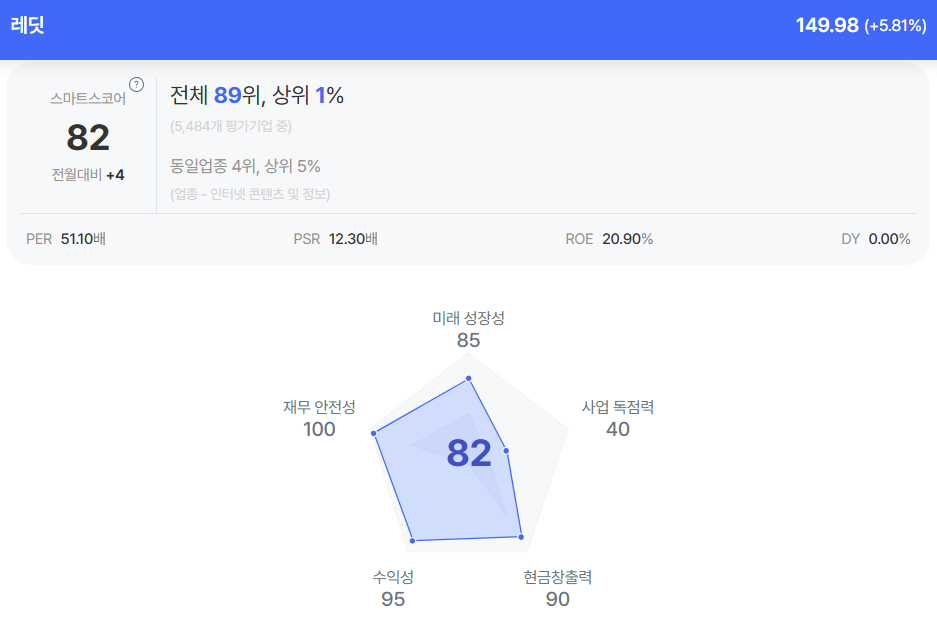937x630 pixels.
Task: Click the 전월대비 +4 monthly change
Action: tap(88, 175)
